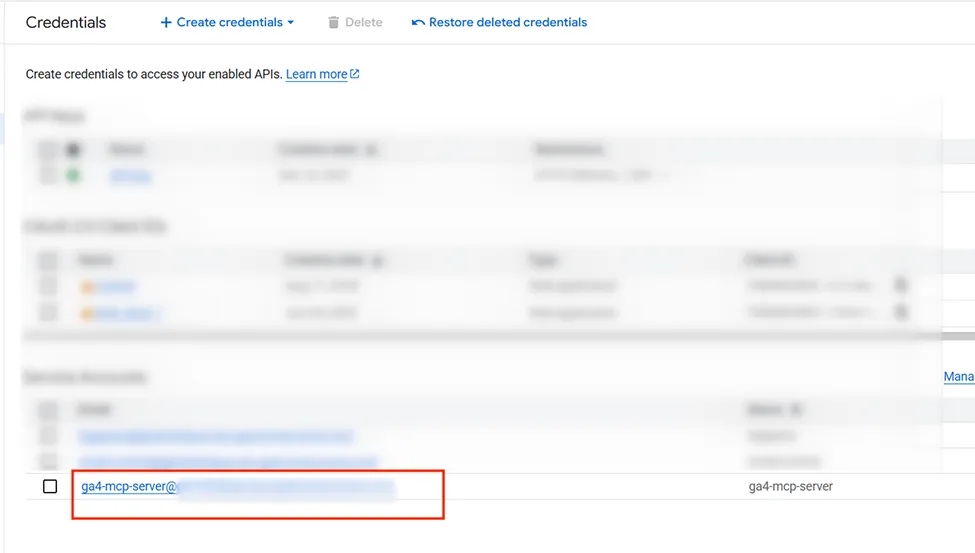Click the external-link icon after Learn more
This screenshot has height=553, width=975.
pos(355,73)
